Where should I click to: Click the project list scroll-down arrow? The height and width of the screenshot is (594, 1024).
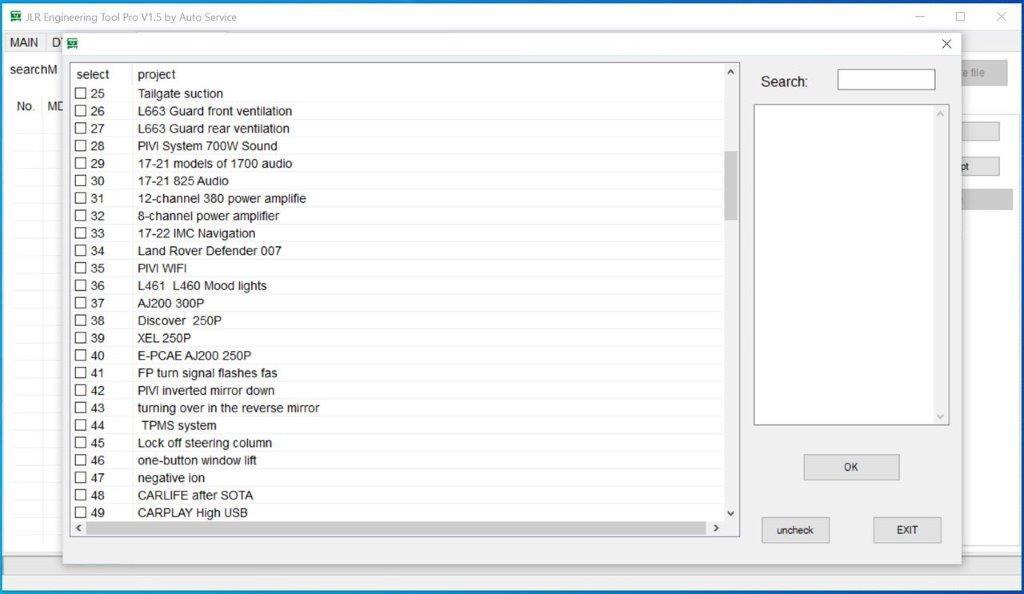[731, 514]
